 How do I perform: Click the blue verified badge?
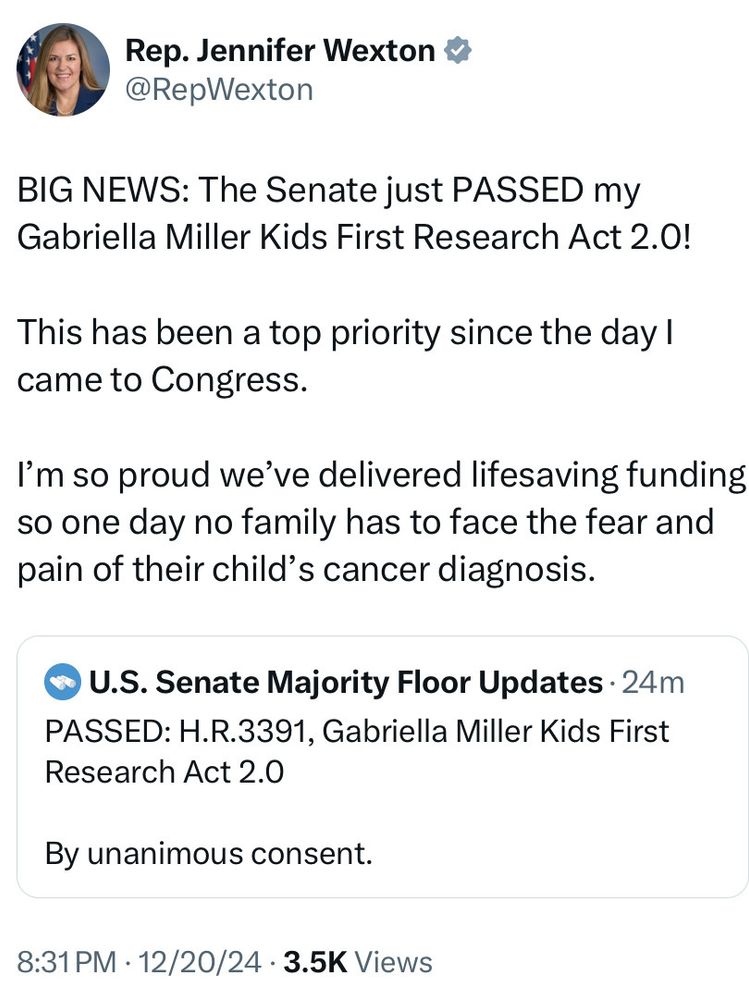coord(458,49)
